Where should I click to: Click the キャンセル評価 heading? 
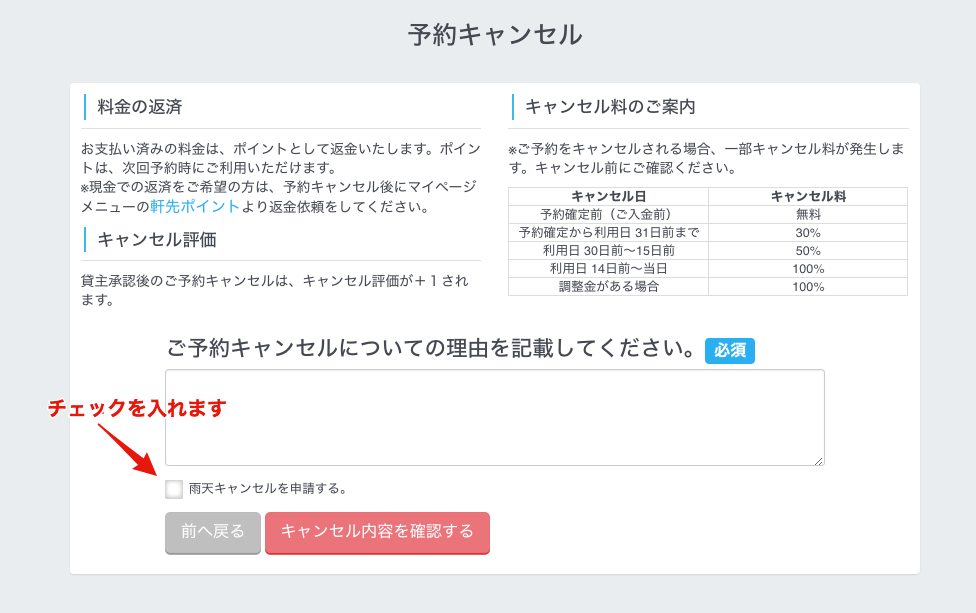pyautogui.click(x=157, y=240)
